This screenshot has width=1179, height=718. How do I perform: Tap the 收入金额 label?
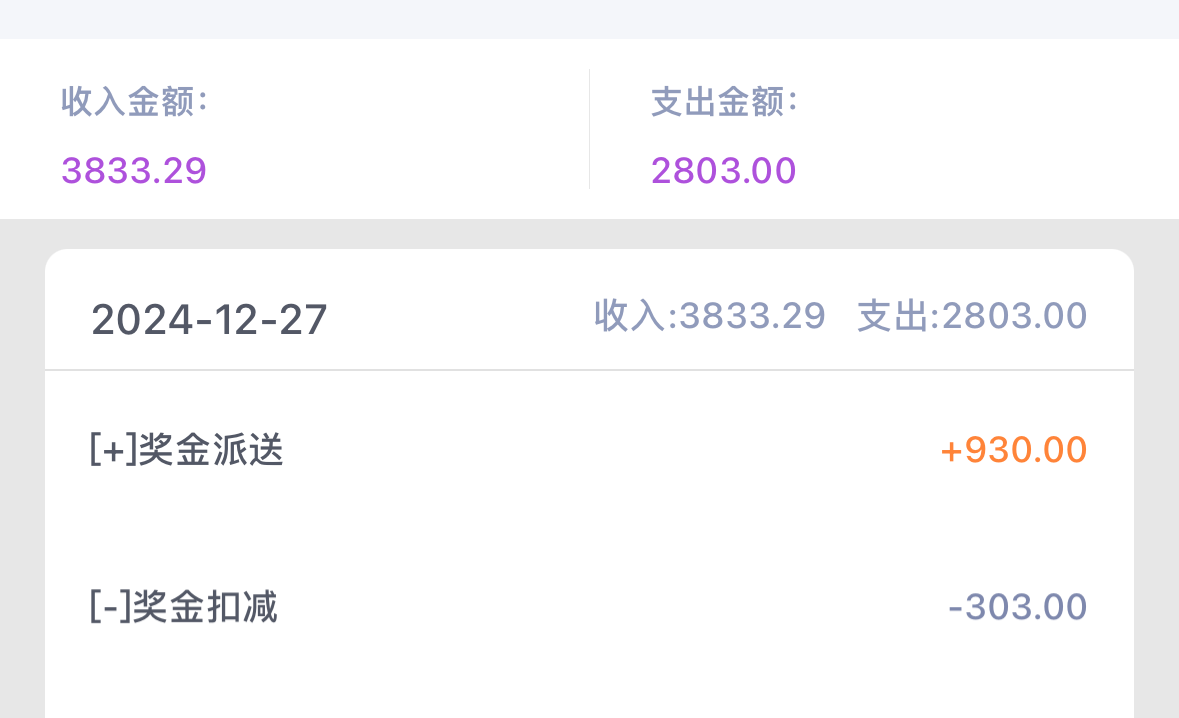134,102
